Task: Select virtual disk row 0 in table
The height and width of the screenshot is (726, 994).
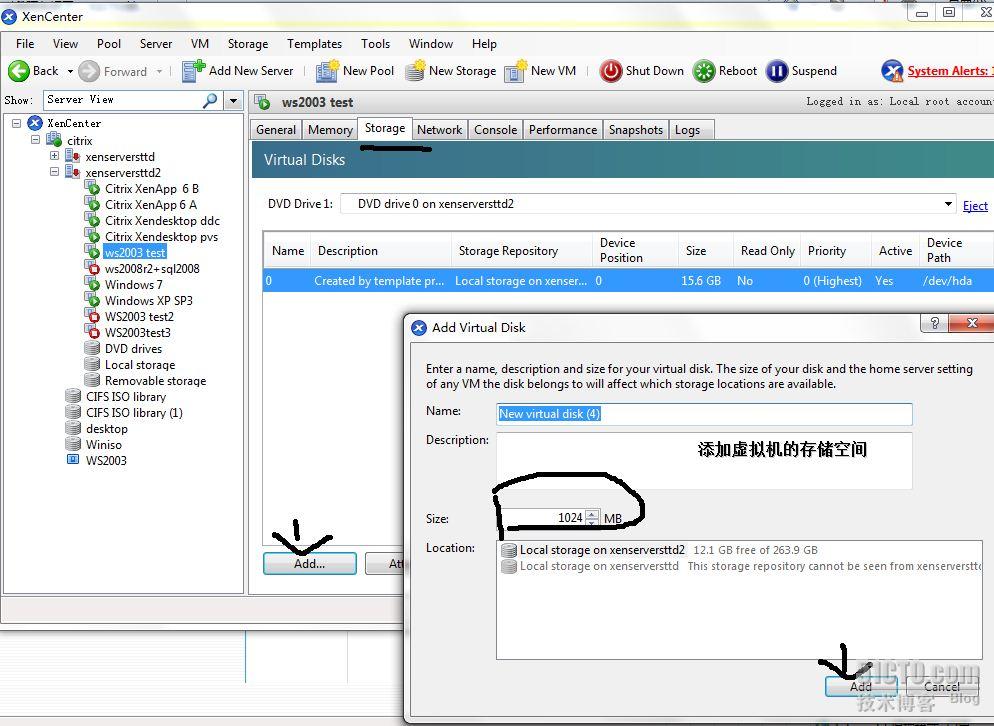Action: coord(628,280)
